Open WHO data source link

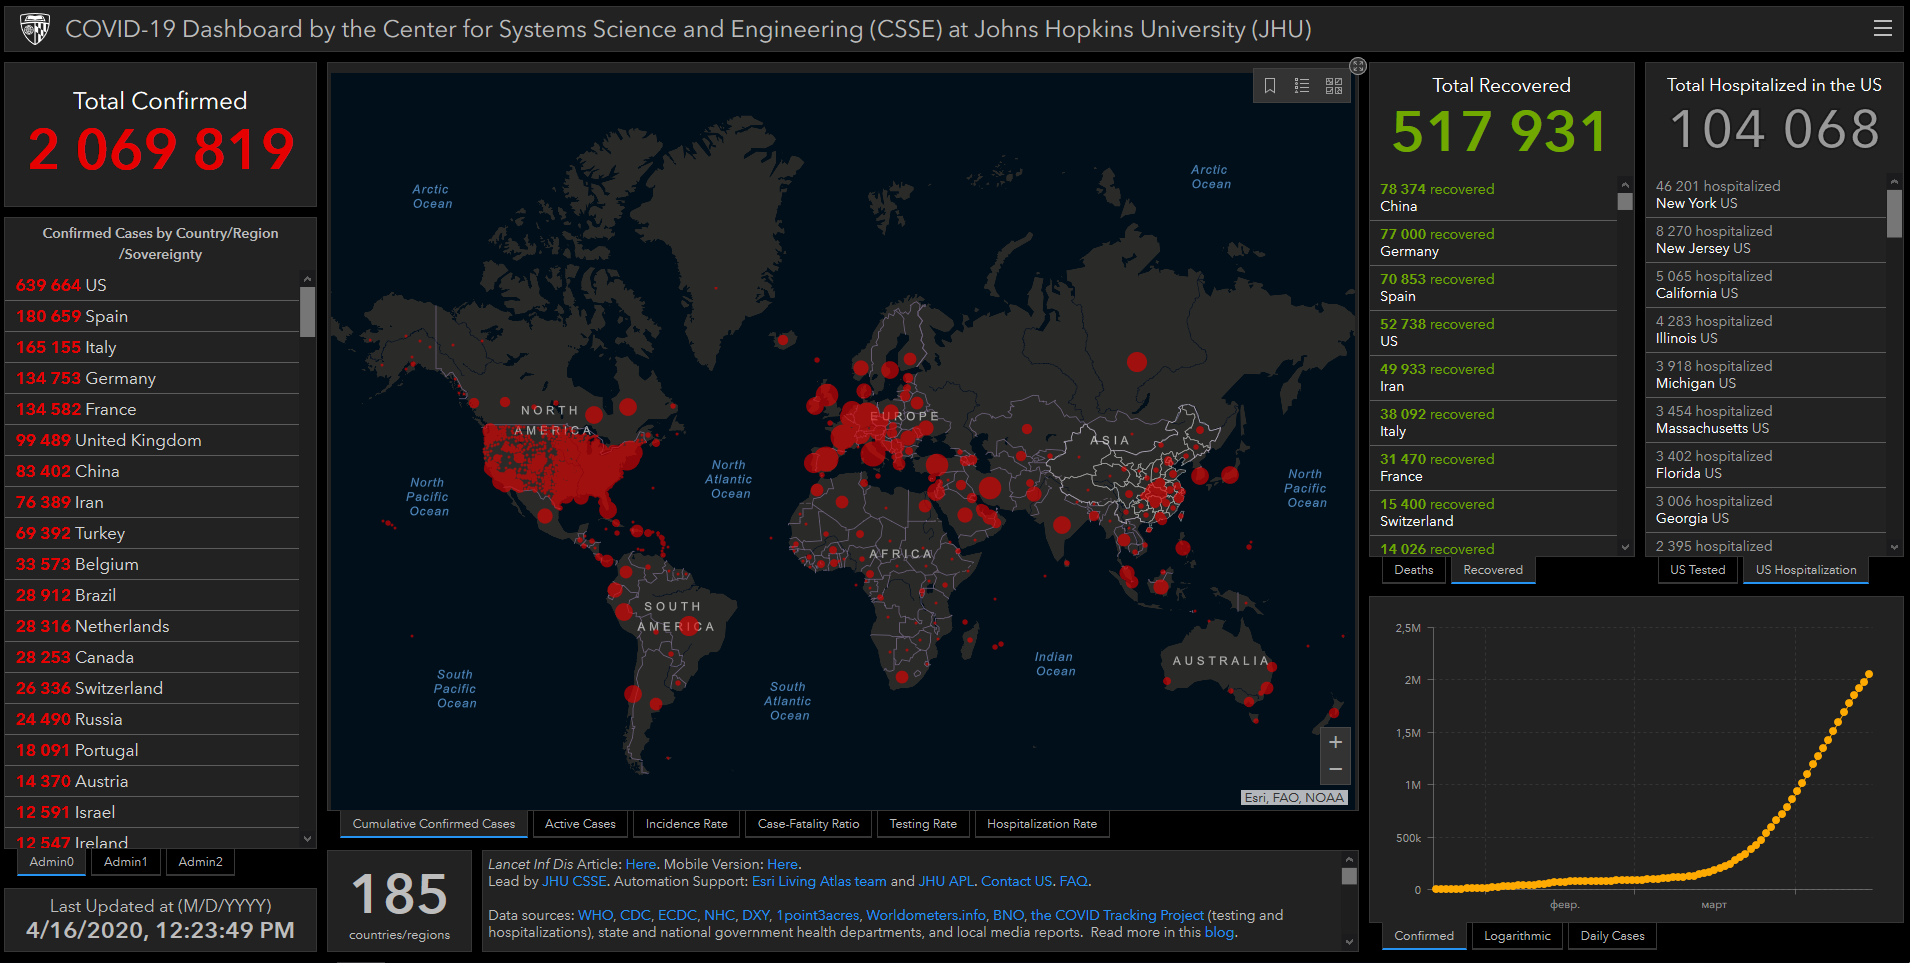pyautogui.click(x=595, y=915)
